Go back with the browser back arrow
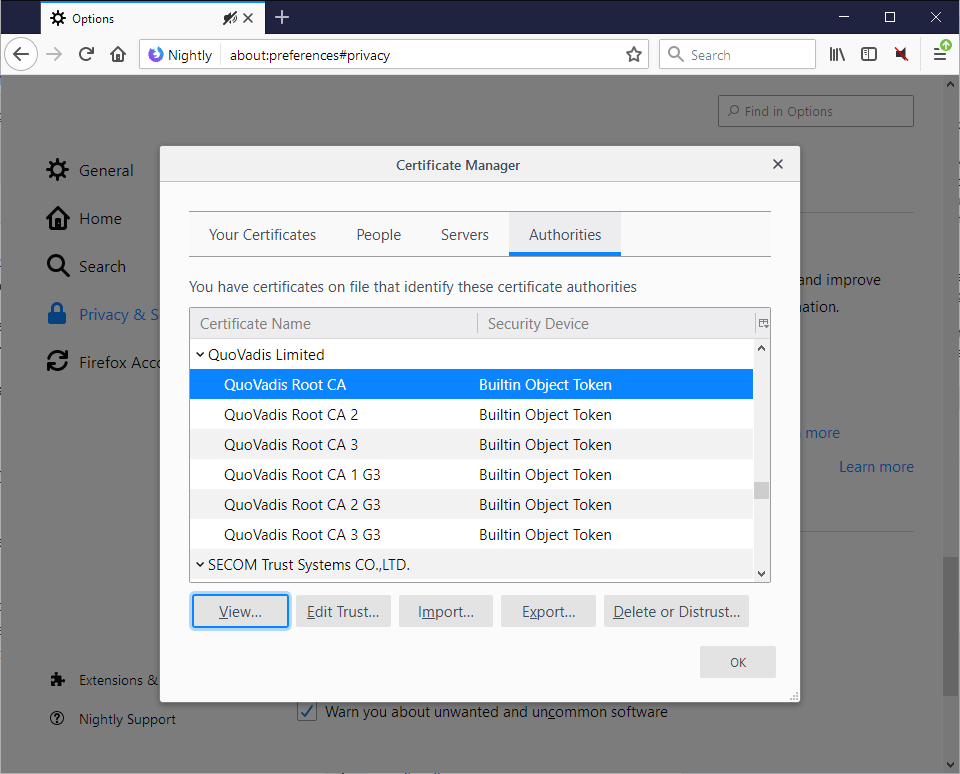 (x=21, y=54)
